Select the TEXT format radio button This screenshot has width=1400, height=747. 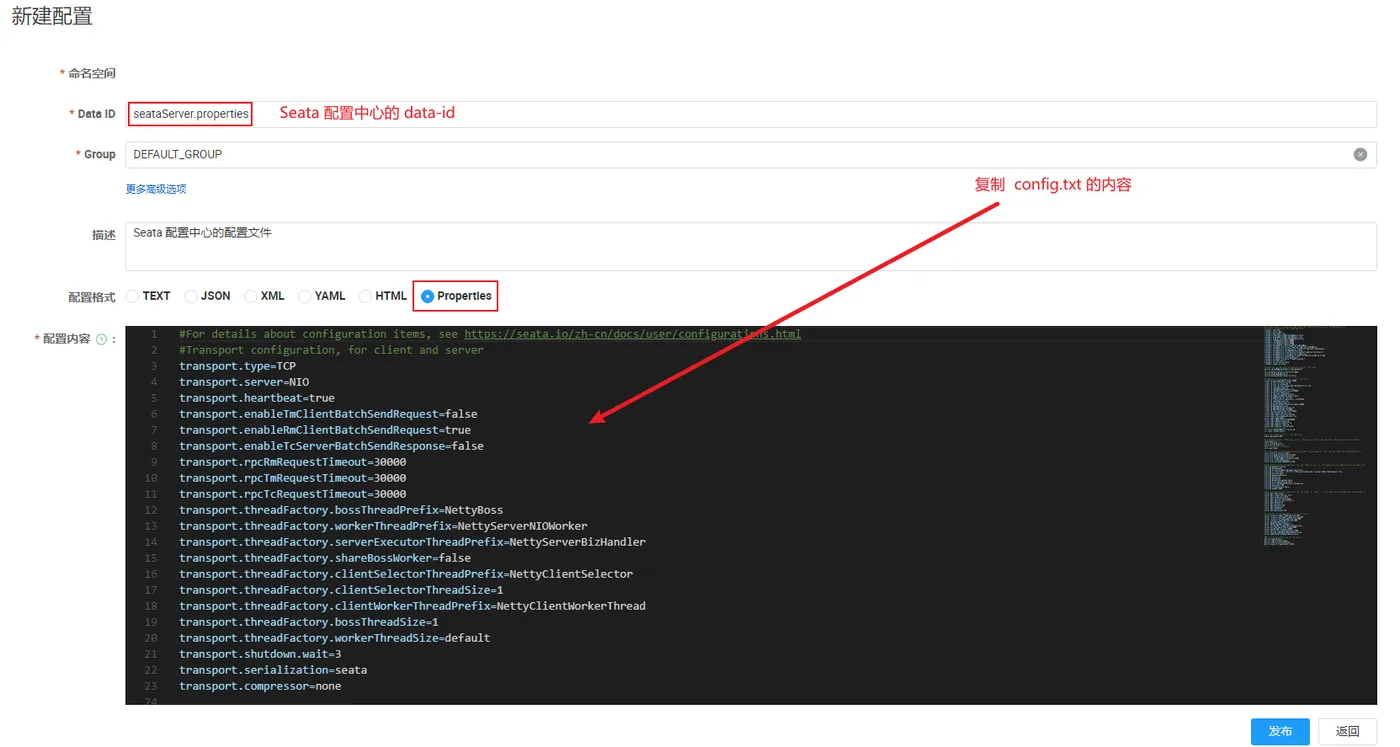132,296
